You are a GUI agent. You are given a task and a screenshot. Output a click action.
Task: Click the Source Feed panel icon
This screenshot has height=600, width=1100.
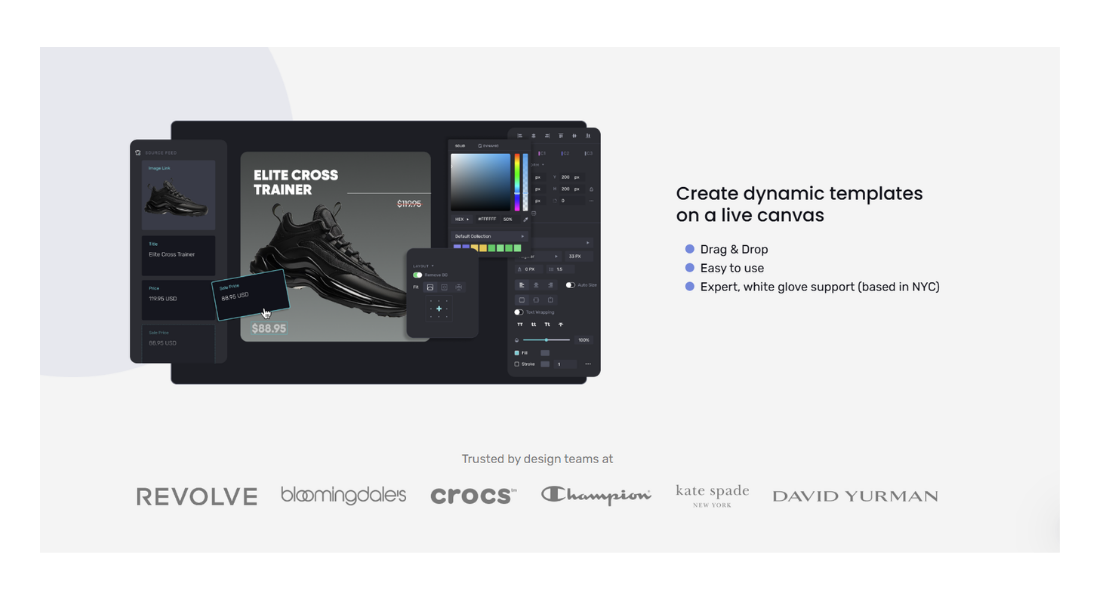(x=138, y=153)
